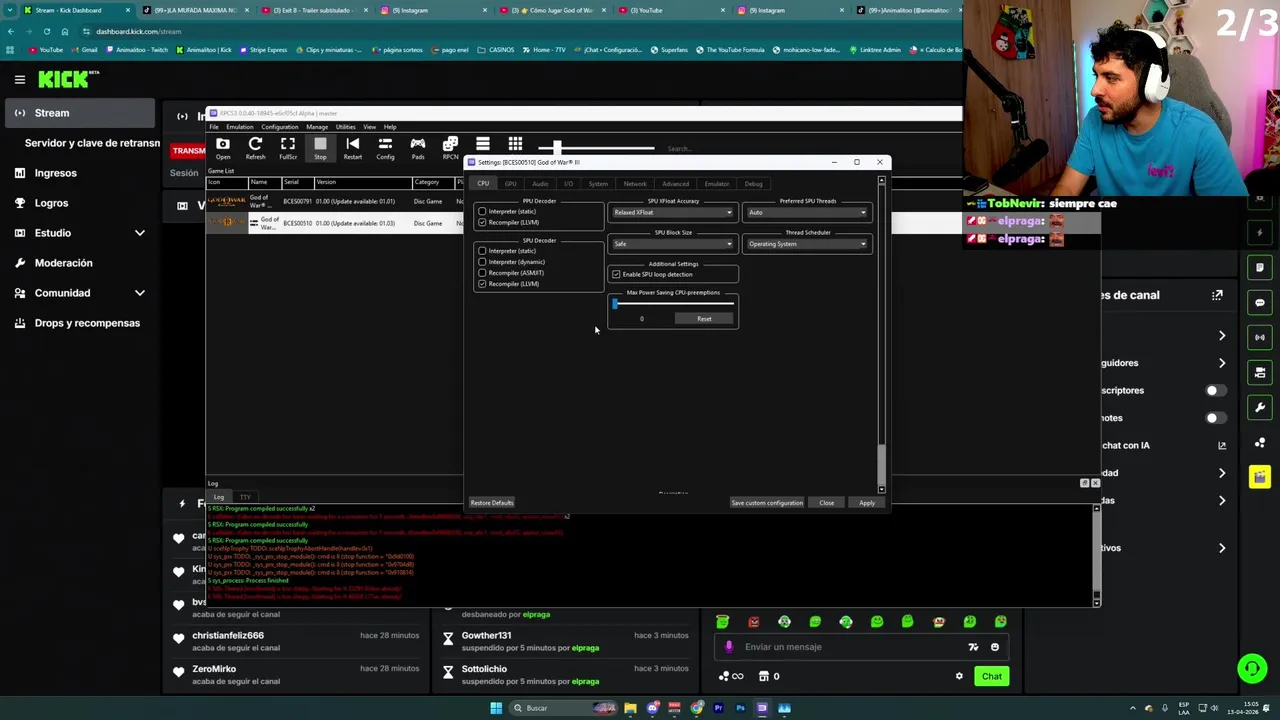
Task: Click the red angry emote above chat input
Action: point(753,622)
